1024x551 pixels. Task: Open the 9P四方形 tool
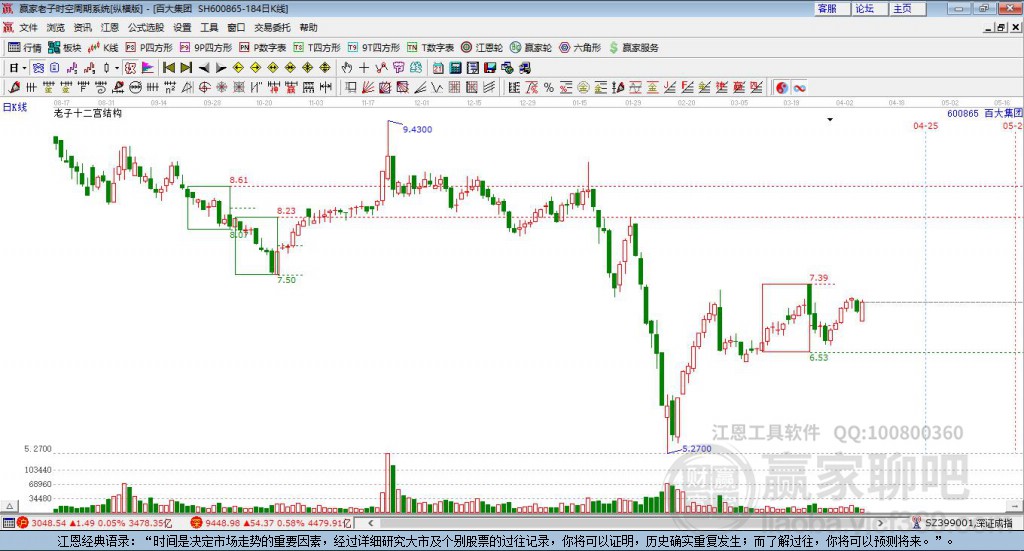[206, 48]
